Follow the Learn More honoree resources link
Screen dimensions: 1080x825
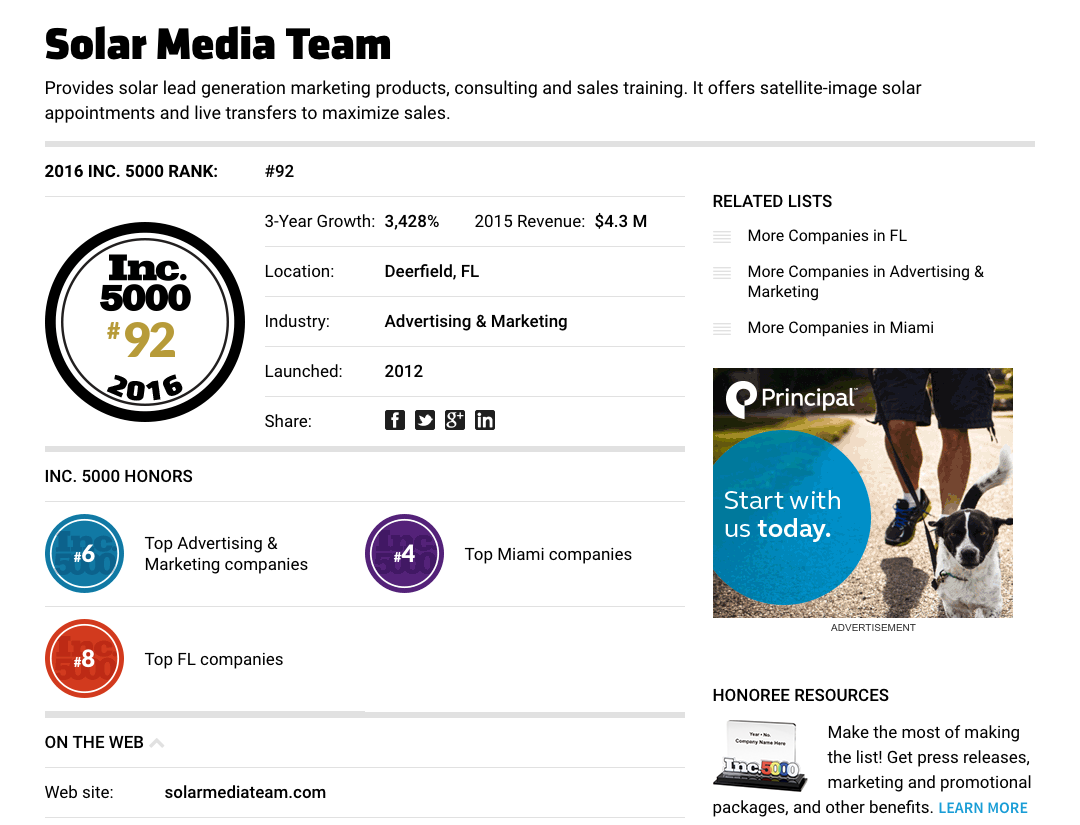[983, 808]
